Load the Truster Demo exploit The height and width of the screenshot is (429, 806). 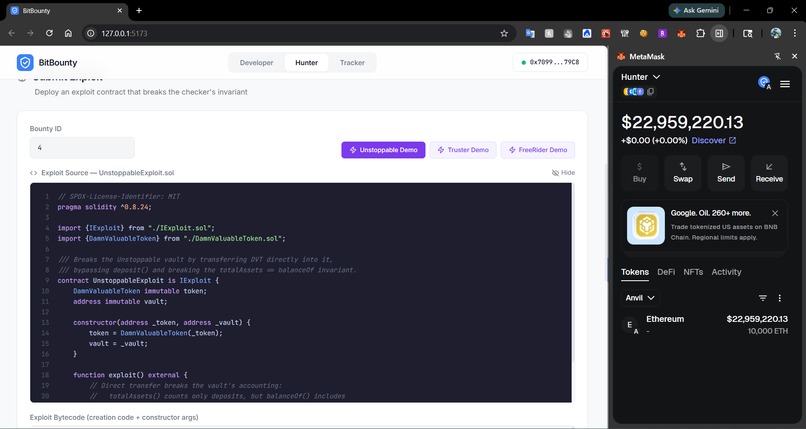tap(463, 150)
